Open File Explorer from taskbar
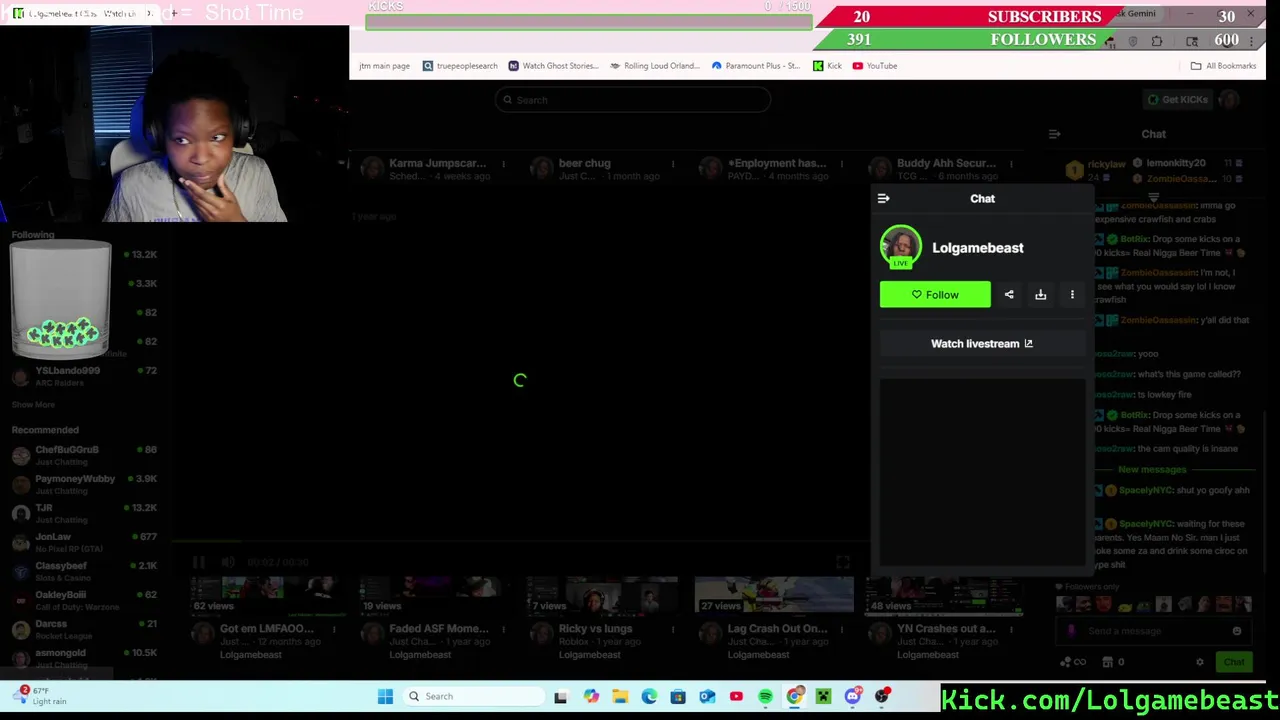 (620, 696)
